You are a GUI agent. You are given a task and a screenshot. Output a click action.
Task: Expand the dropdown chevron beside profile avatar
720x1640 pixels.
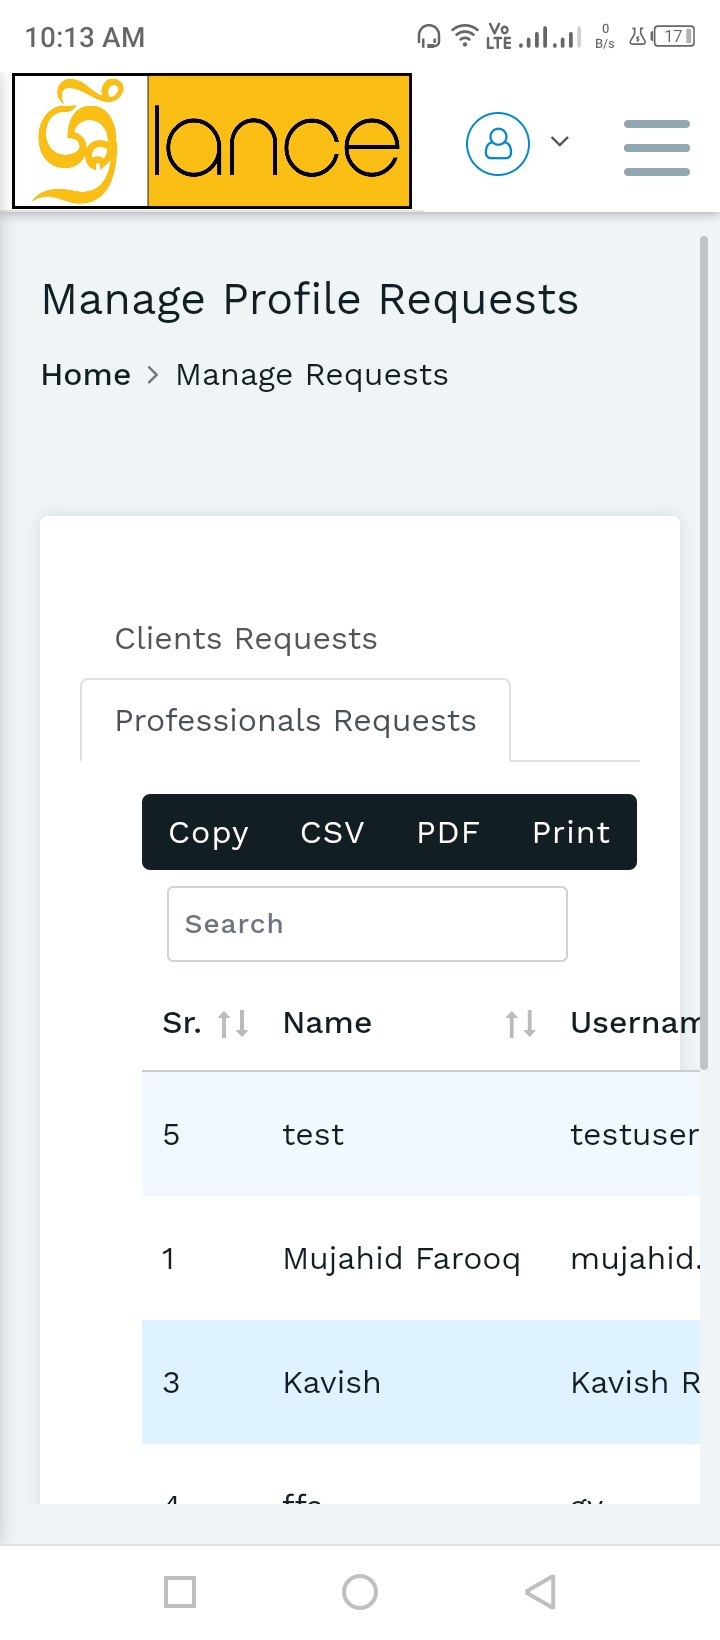click(560, 142)
